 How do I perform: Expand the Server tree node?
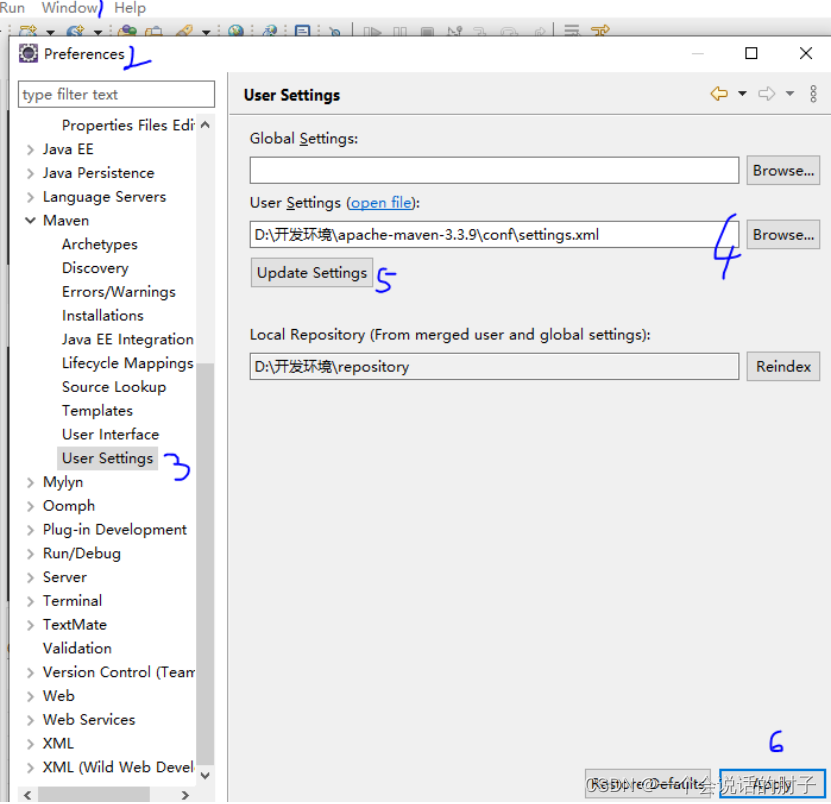point(30,578)
